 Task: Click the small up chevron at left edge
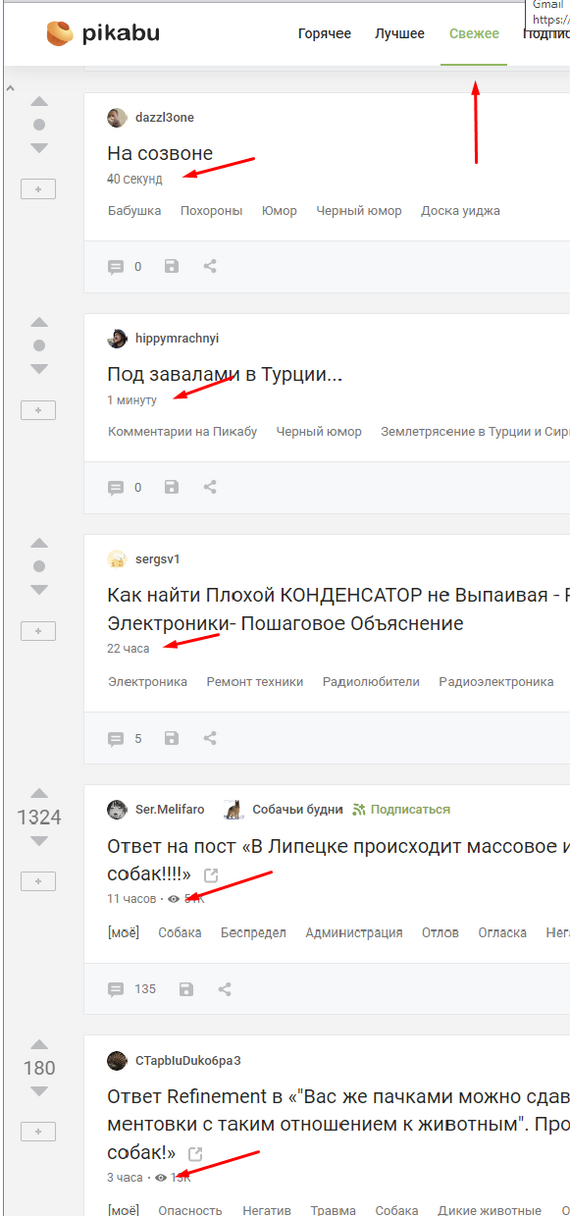click(x=10, y=89)
